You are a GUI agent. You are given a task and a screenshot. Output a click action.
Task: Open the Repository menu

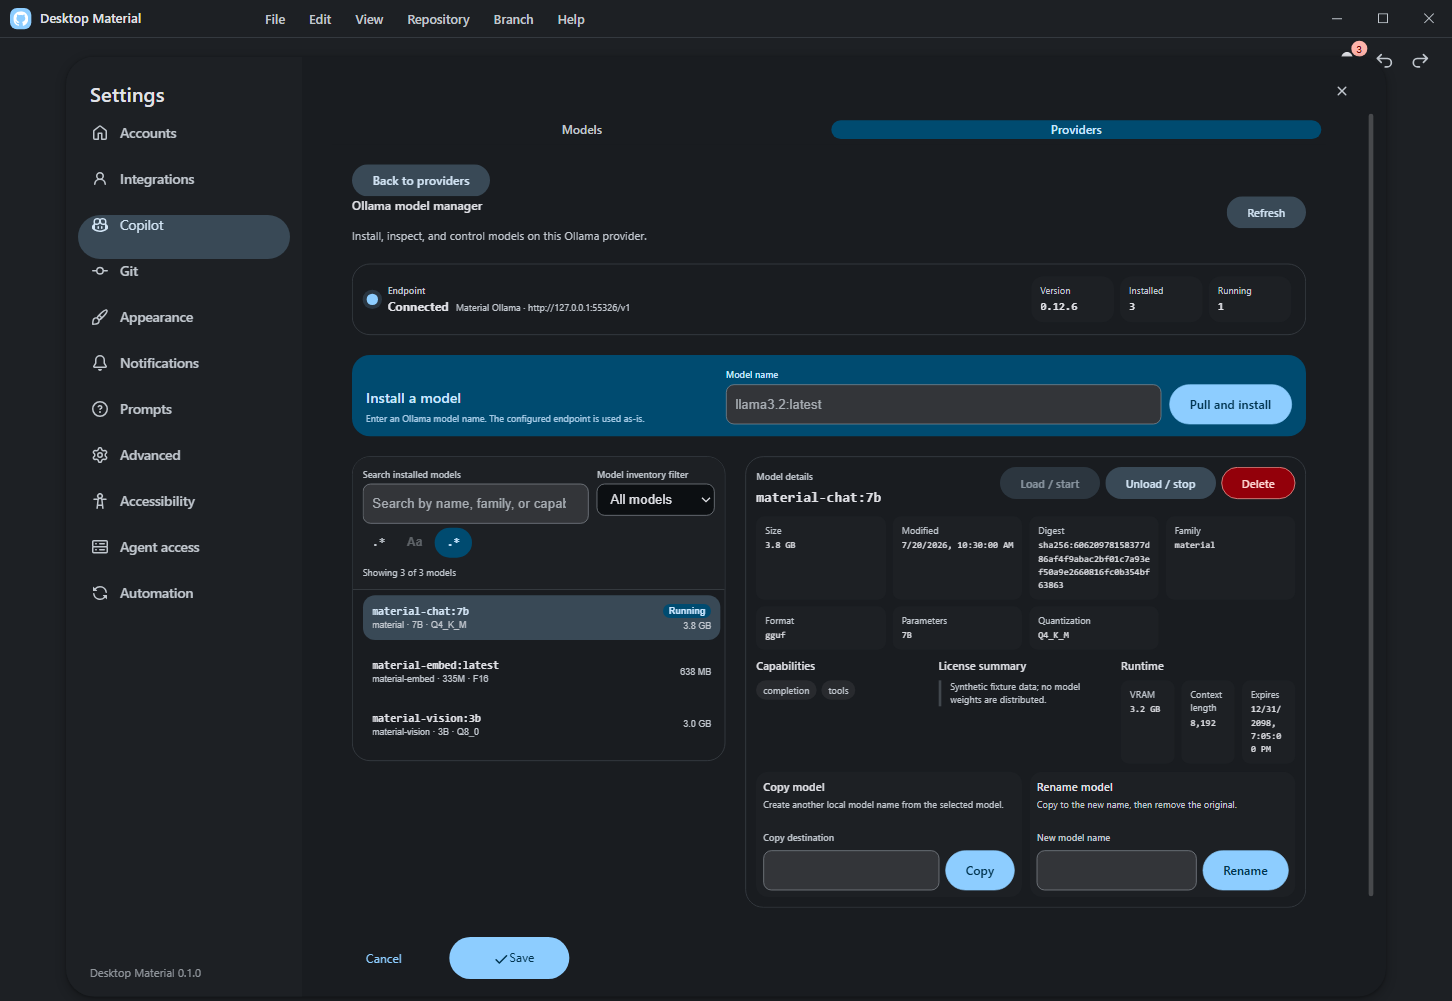coord(438,19)
